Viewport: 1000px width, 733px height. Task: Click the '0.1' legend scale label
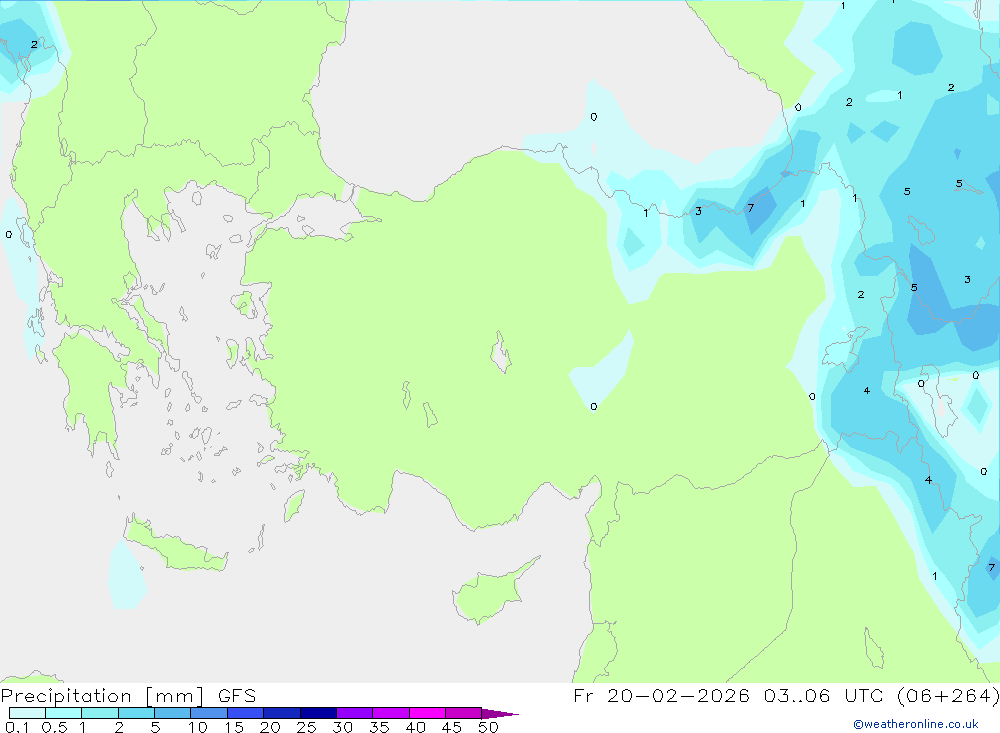[x=17, y=727]
